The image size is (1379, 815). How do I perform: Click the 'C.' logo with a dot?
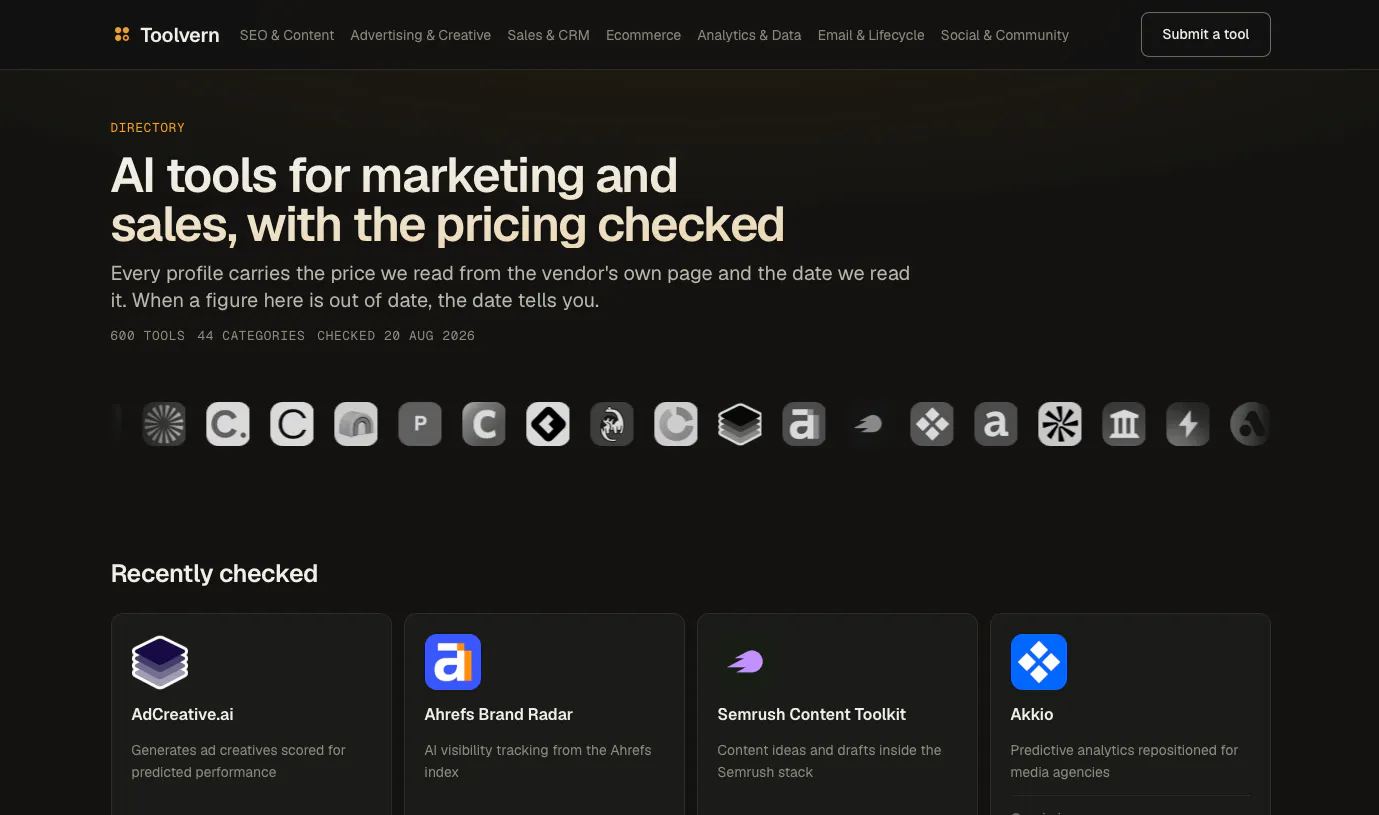[x=228, y=424]
